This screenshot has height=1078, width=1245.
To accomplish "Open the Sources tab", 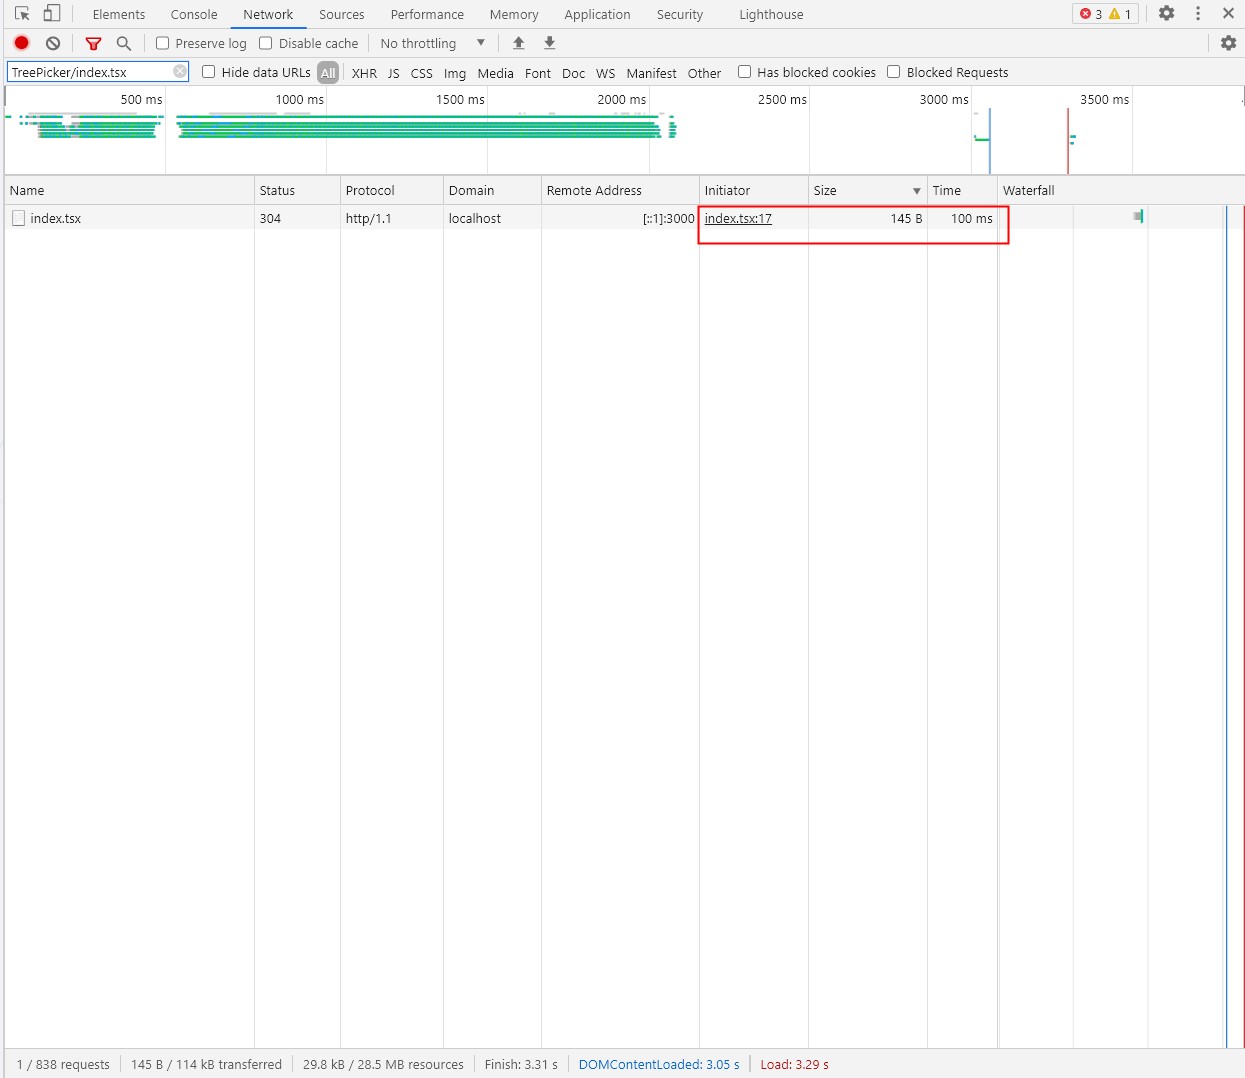I will click(x=342, y=14).
